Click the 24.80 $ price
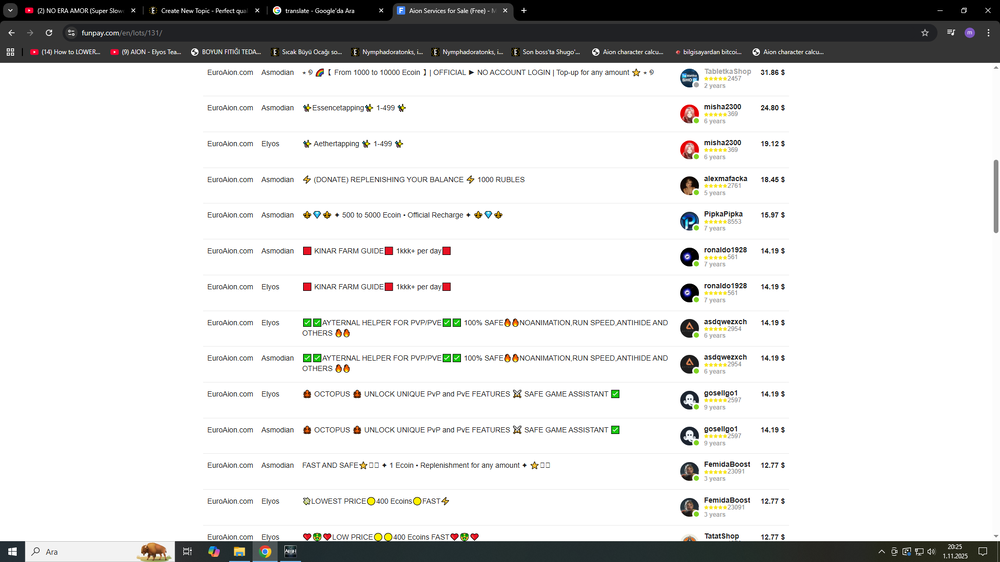The width and height of the screenshot is (1000, 562). (772, 108)
